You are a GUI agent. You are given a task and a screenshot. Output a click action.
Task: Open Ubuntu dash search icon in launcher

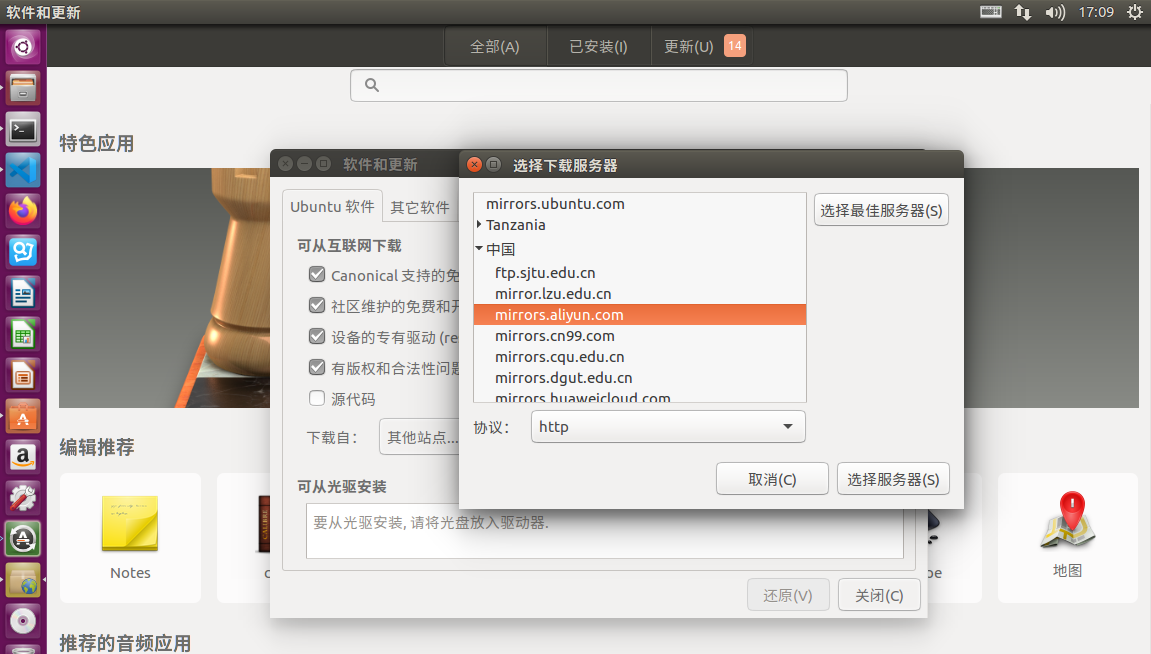point(23,48)
